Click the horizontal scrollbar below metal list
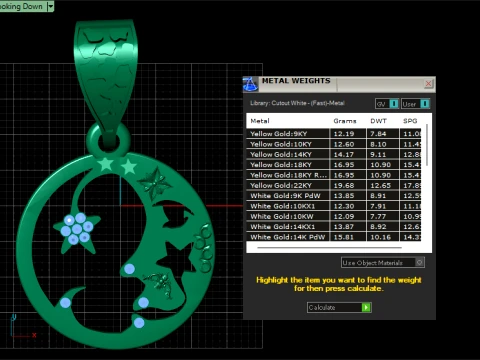 (x=329, y=248)
